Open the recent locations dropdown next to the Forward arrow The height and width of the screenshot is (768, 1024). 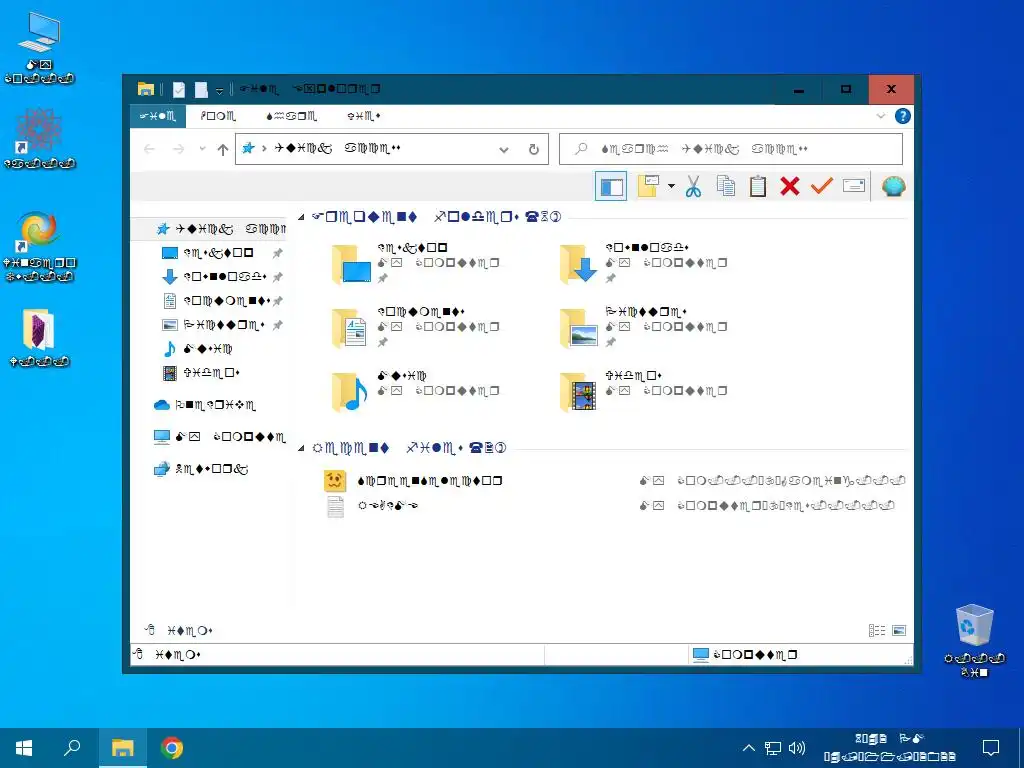[x=202, y=149]
